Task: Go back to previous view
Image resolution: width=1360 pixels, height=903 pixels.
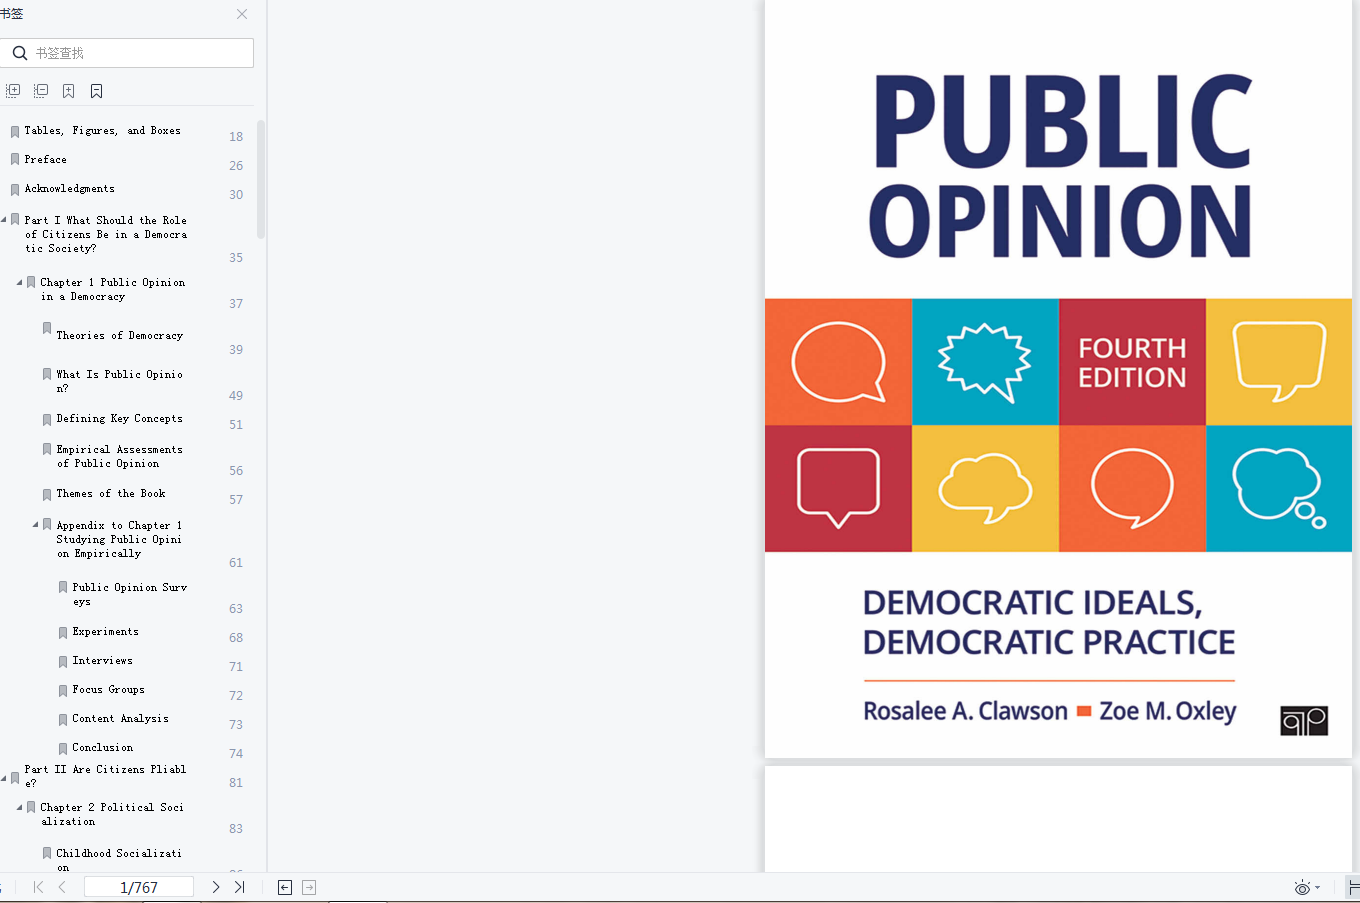Action: click(285, 887)
